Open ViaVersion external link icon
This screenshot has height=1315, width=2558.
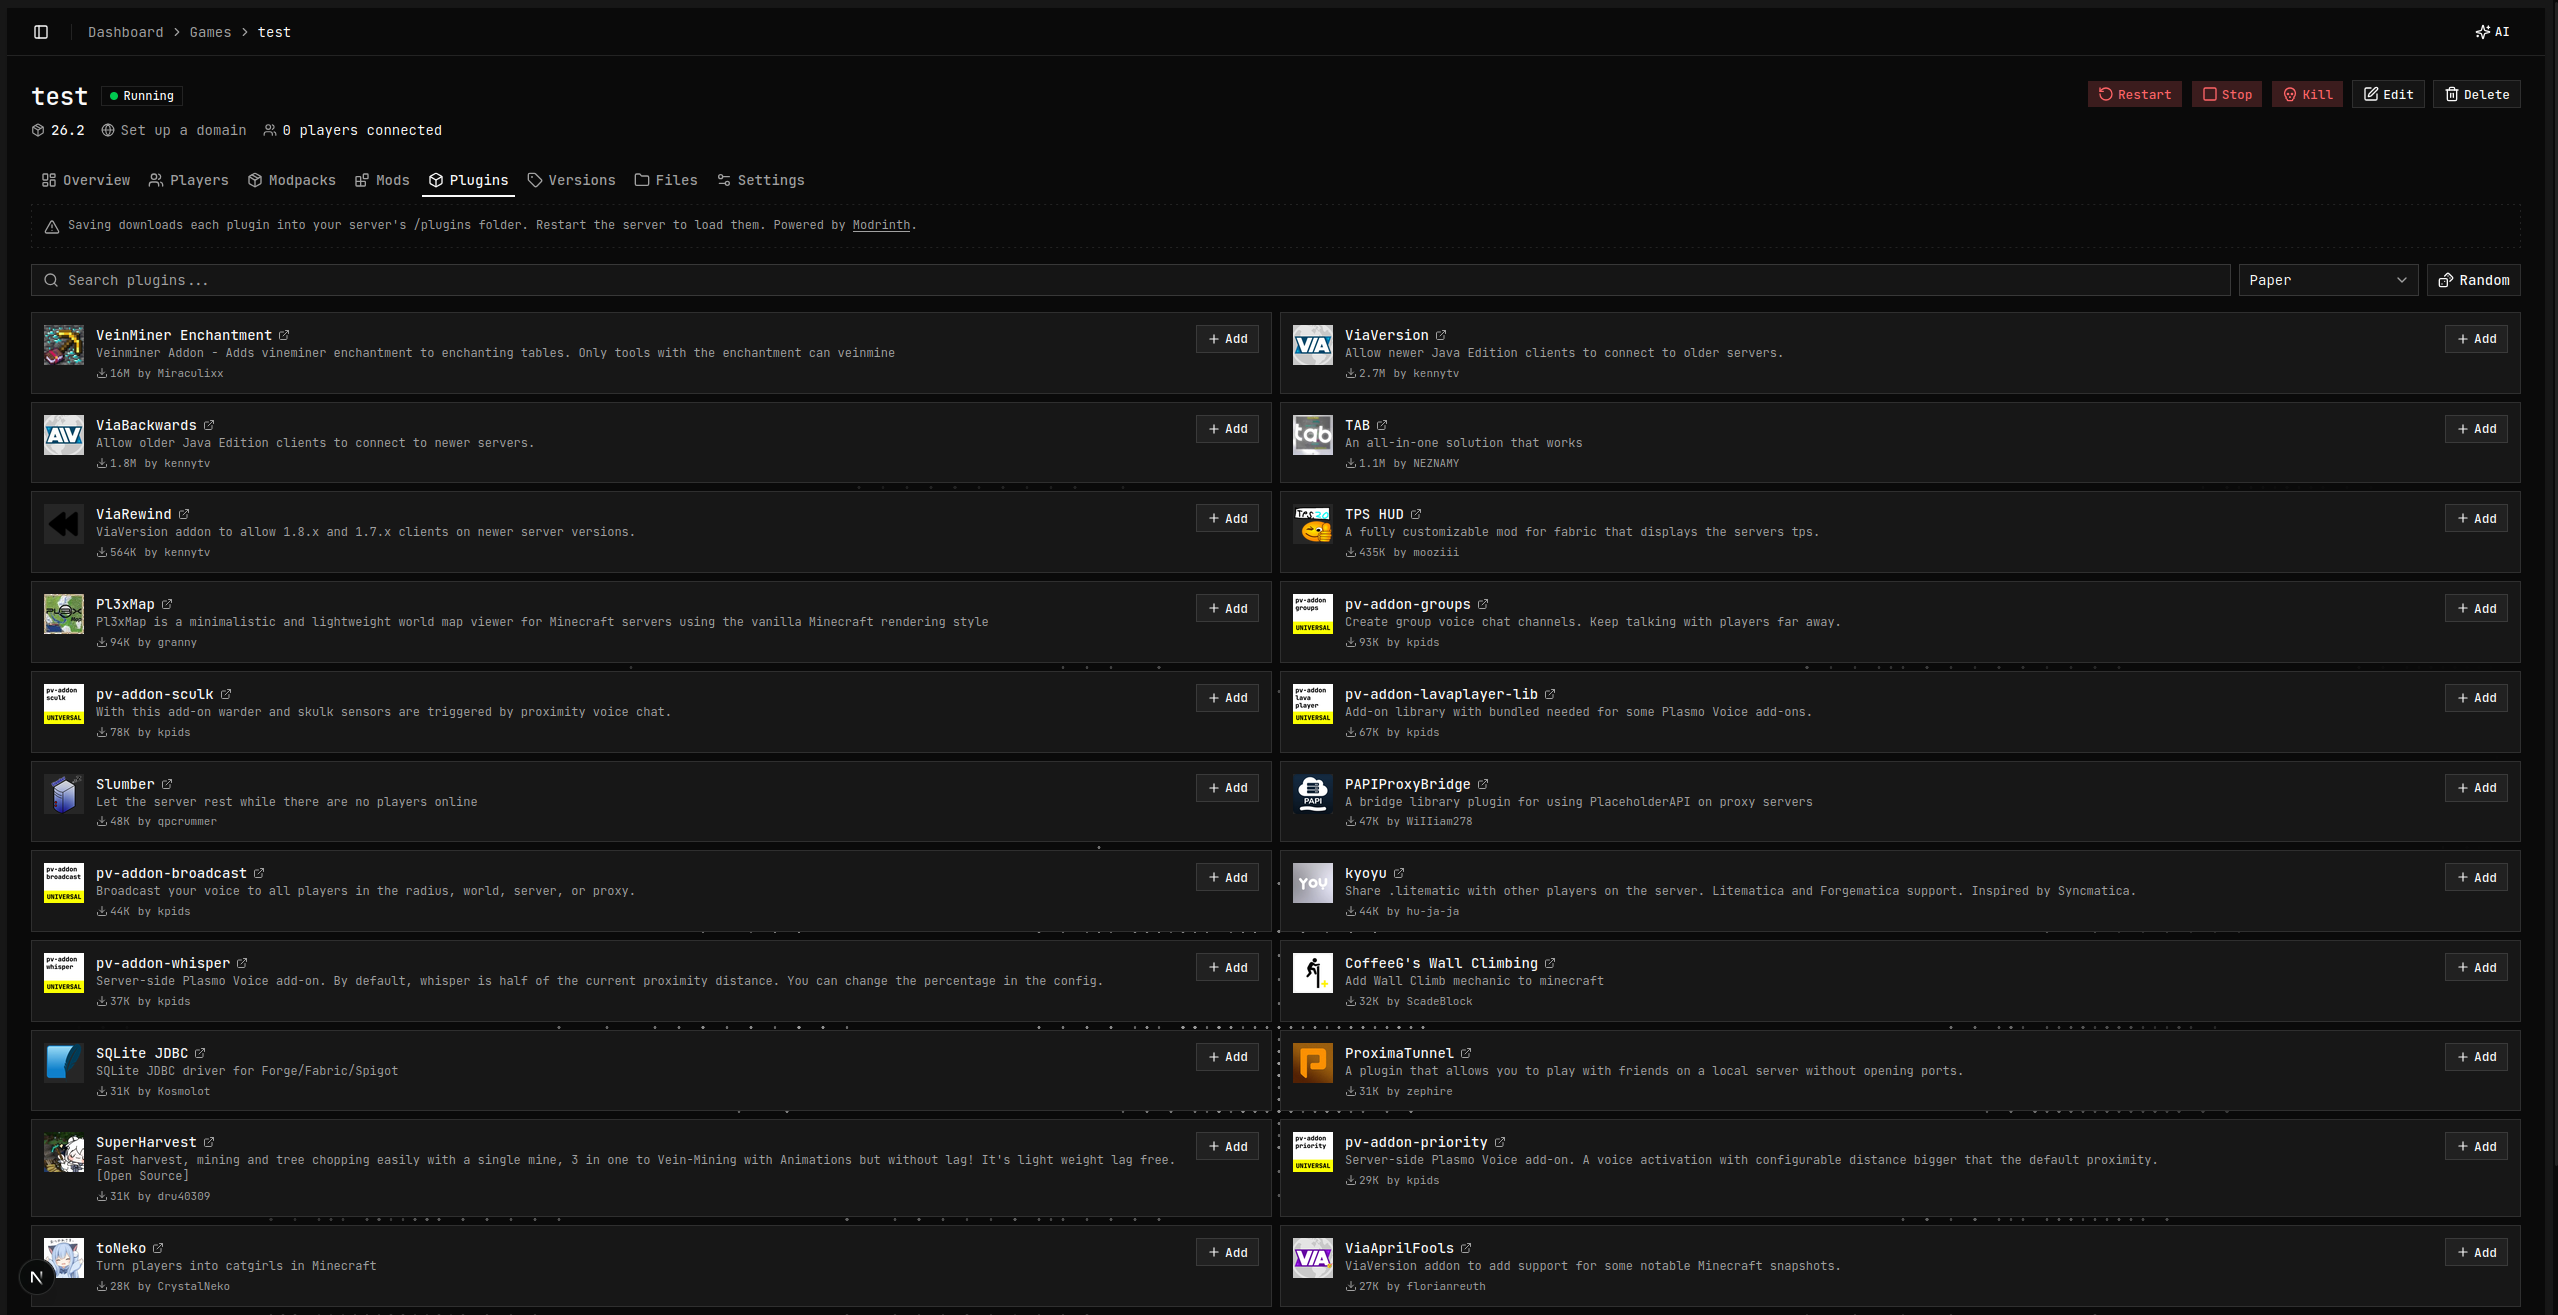coord(1441,335)
